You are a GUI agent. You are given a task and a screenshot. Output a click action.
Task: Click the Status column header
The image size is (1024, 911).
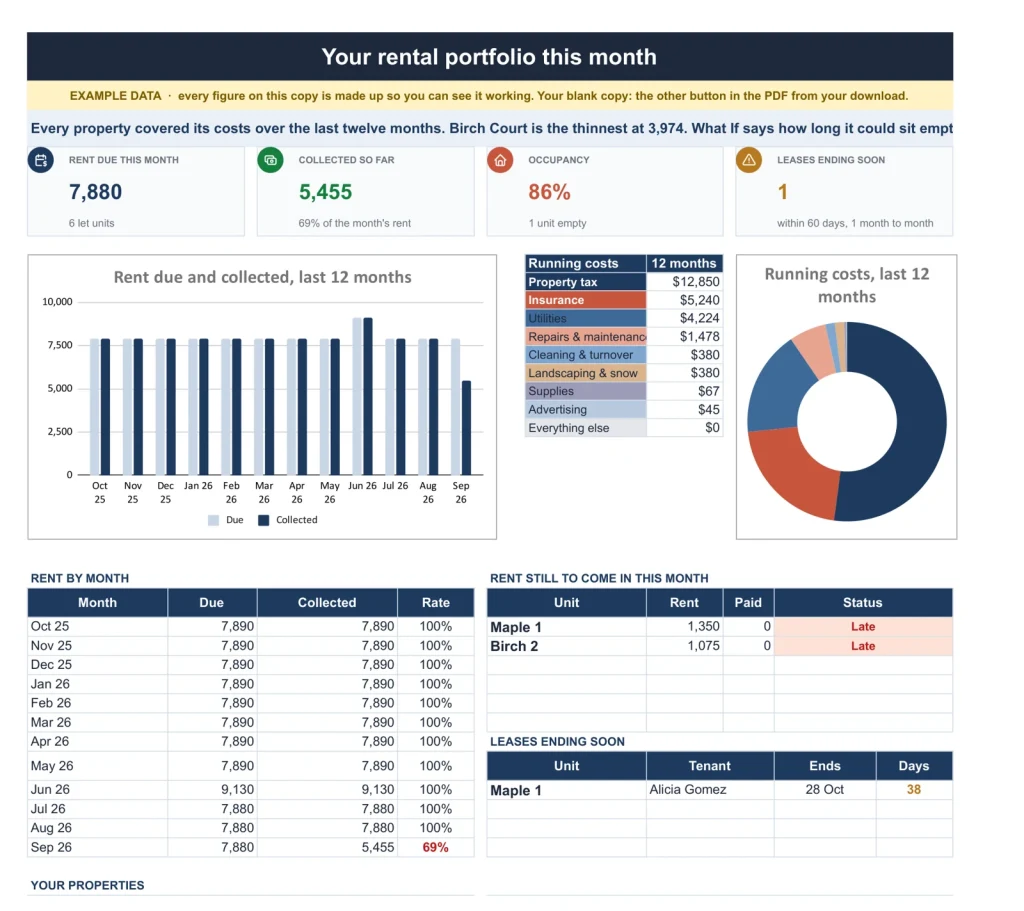(x=863, y=603)
